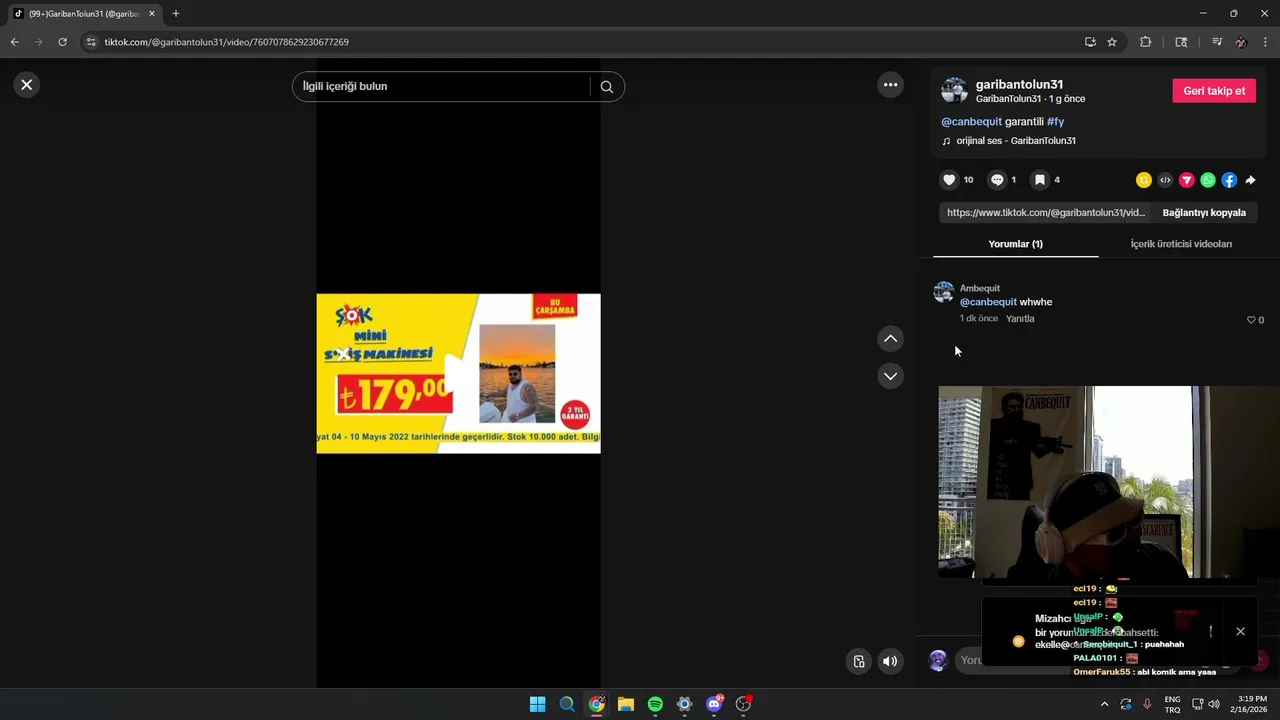Like the video via heart icon
This screenshot has width=1280, height=720.
point(949,180)
